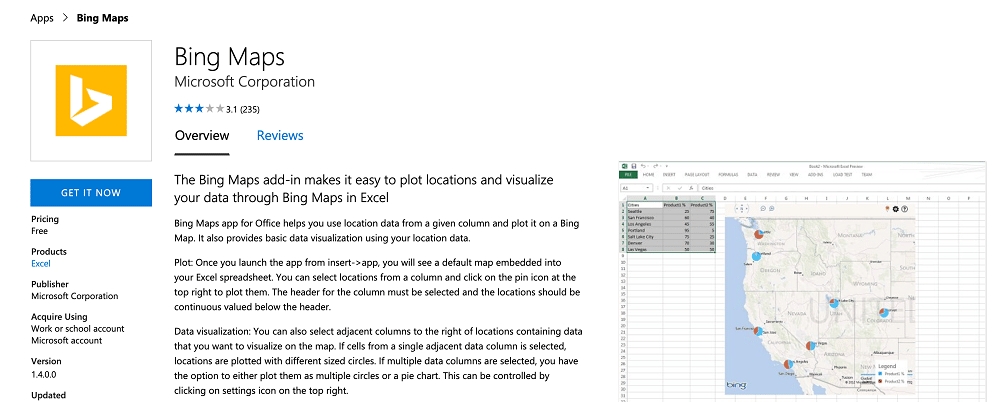Click Microsoft Corporation under Publisher
Screen dimensions: 1000x402
point(75,296)
